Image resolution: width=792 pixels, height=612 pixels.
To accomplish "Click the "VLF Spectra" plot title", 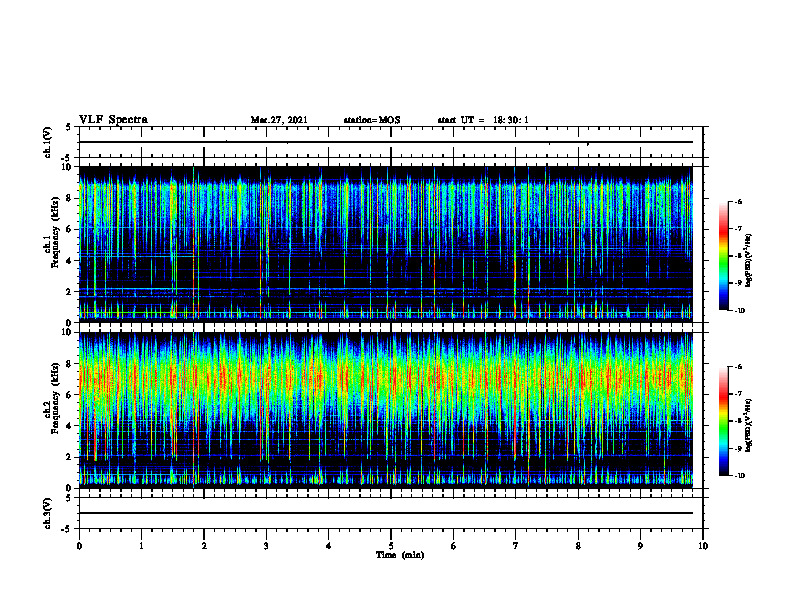I will 113,120.
